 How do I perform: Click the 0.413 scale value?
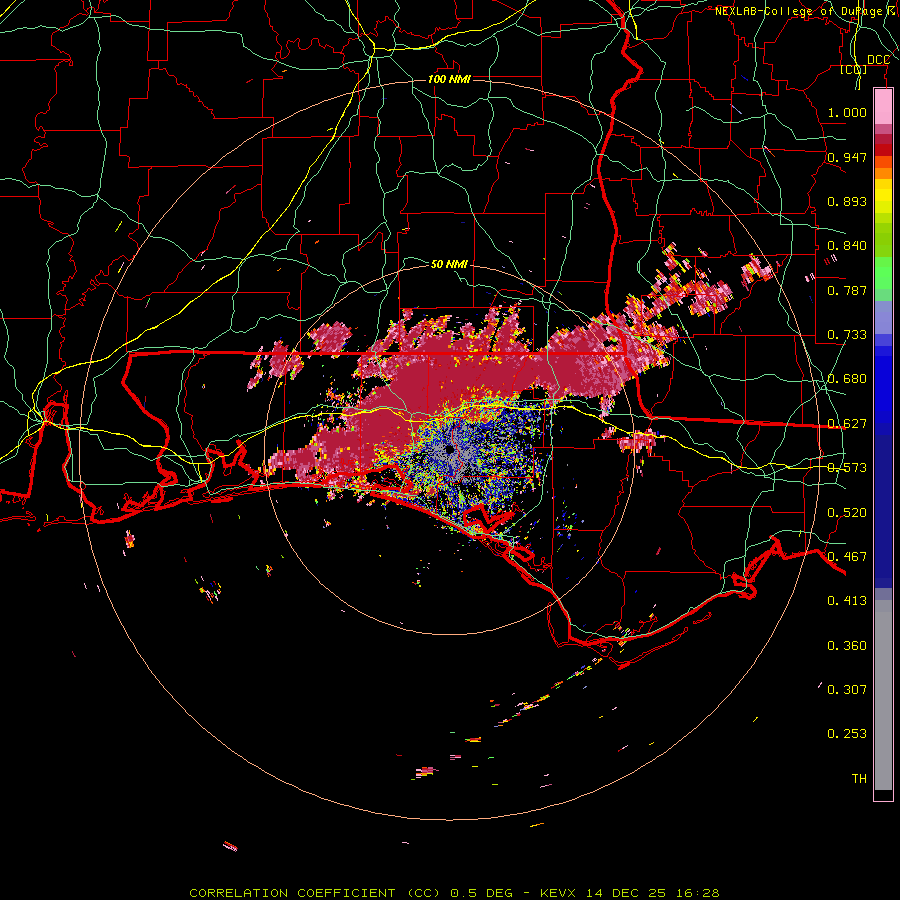click(x=847, y=601)
